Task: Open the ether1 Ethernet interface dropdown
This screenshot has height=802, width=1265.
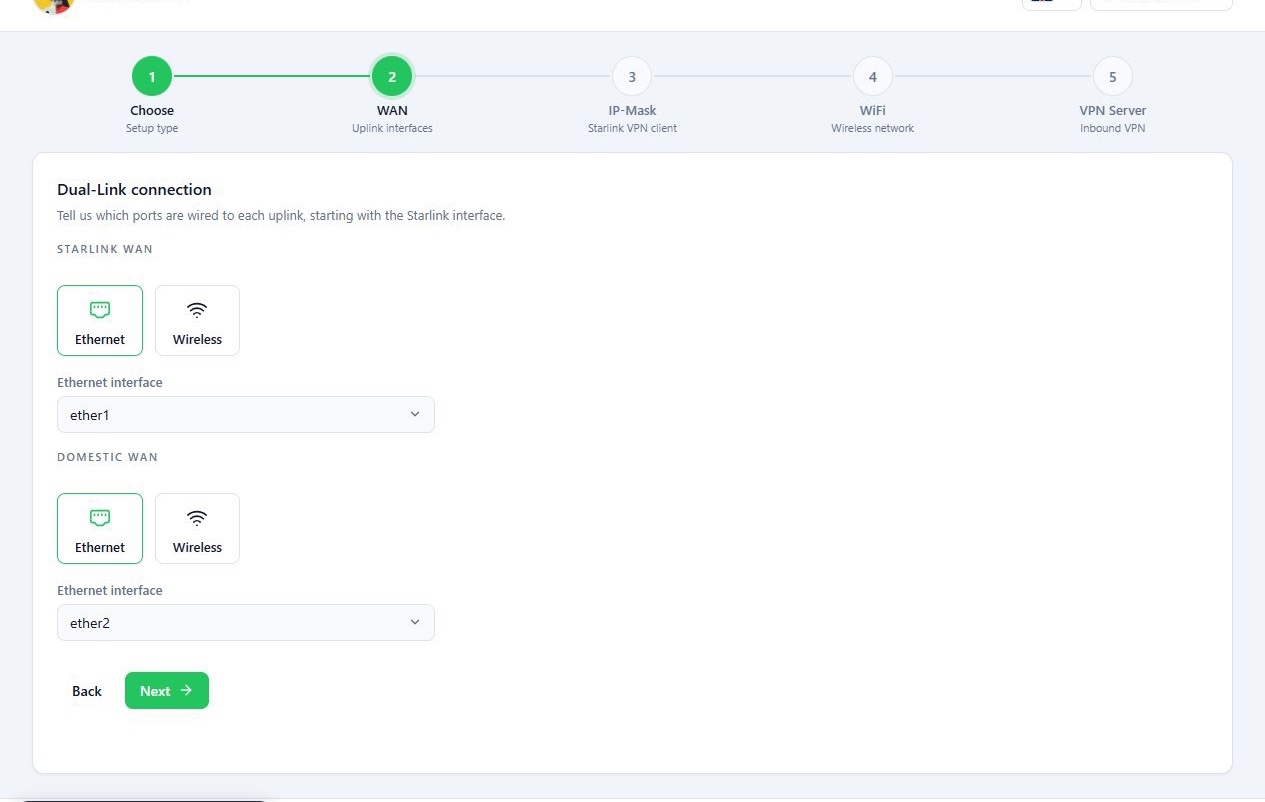Action: coord(246,415)
